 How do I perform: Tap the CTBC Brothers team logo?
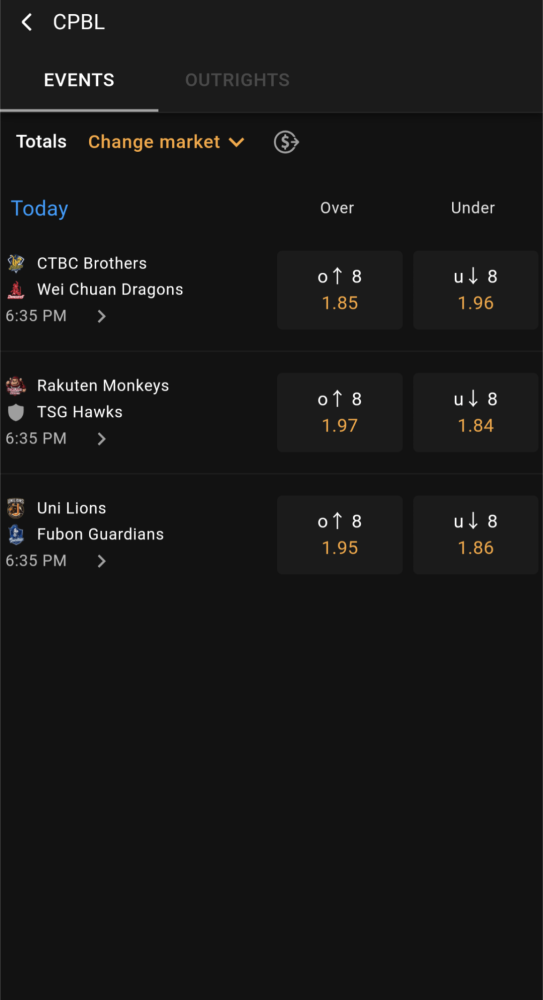[x=16, y=263]
